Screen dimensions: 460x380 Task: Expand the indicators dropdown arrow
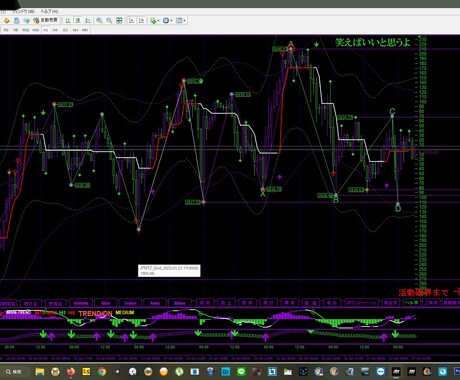click(x=158, y=21)
